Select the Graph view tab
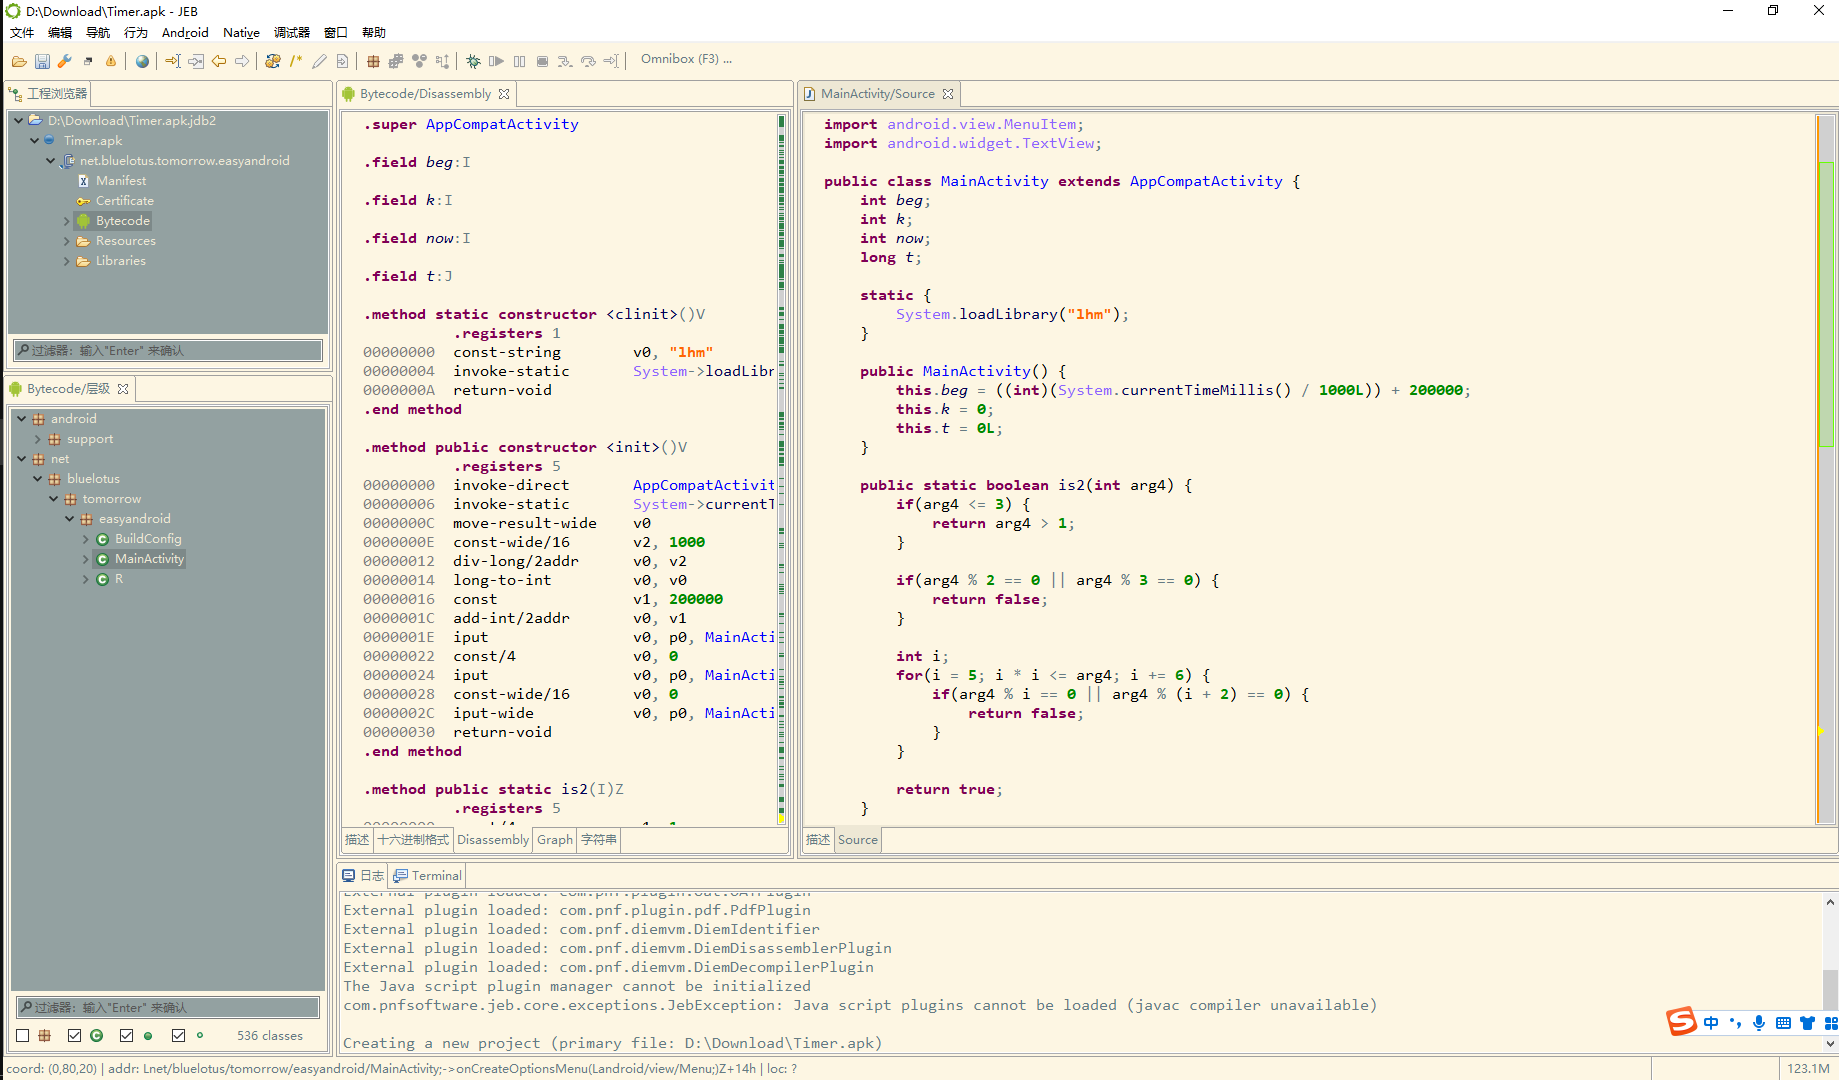1839x1080 pixels. point(554,840)
